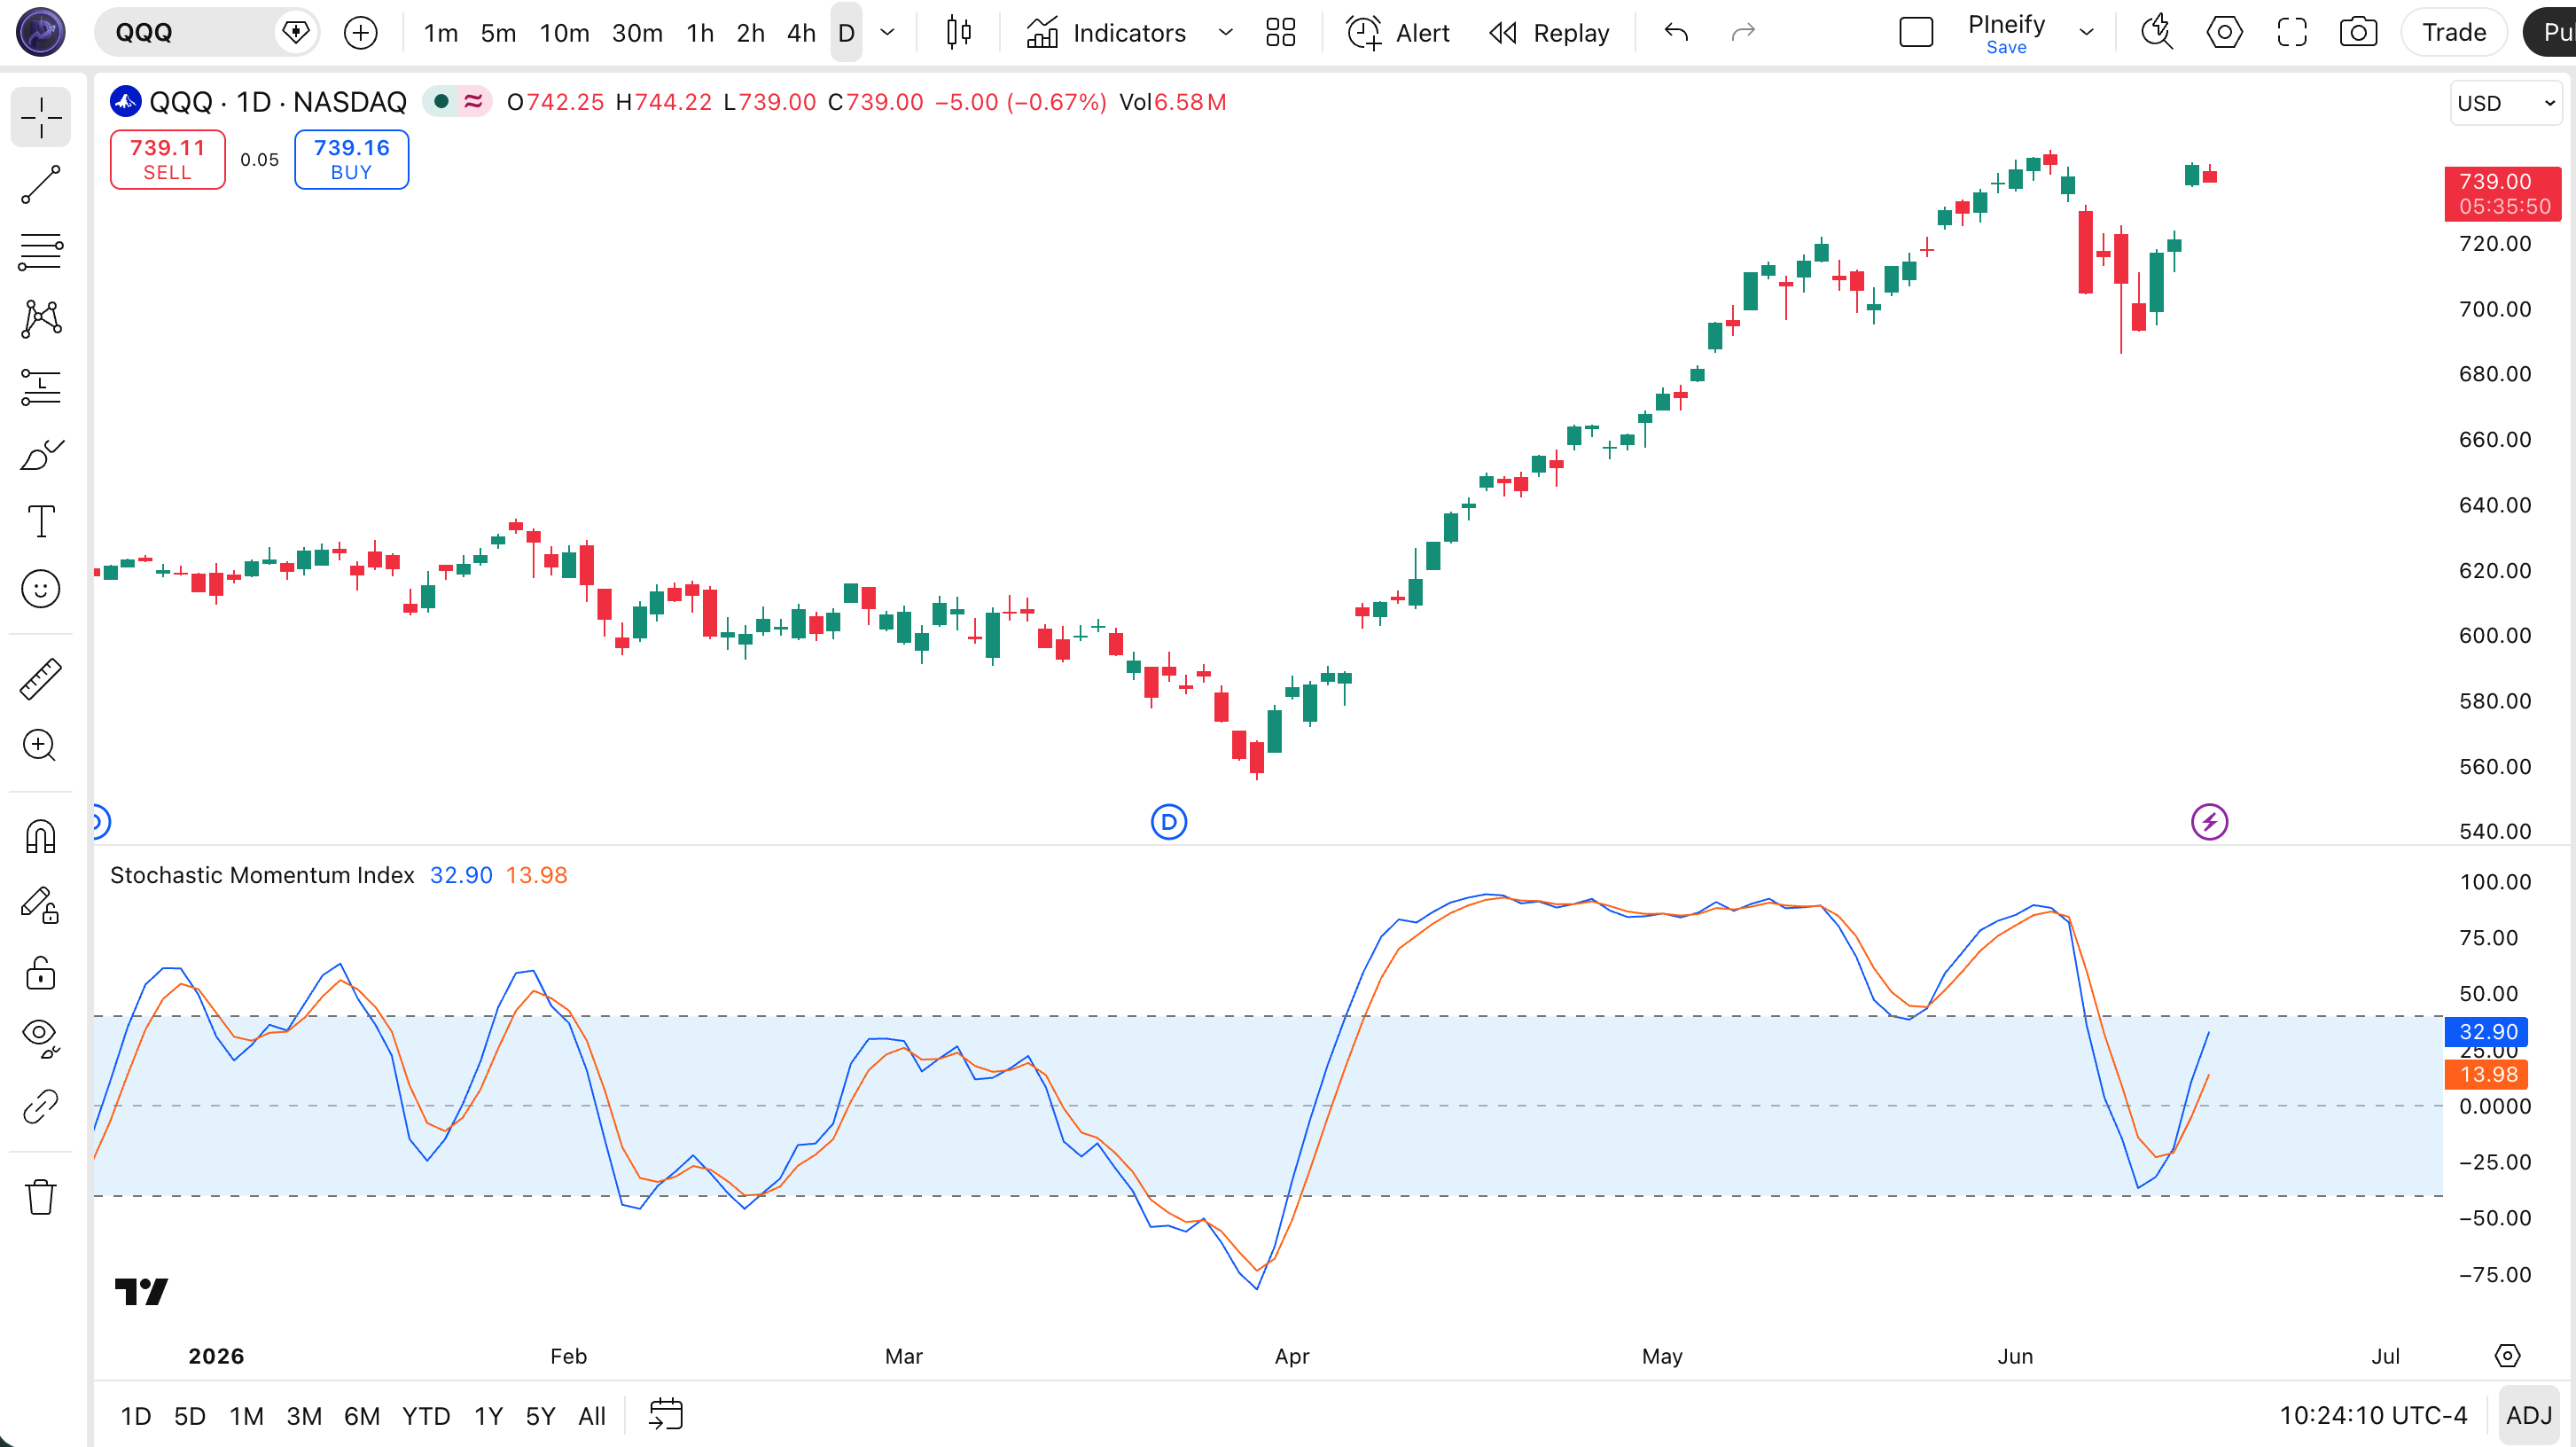Undo the last chart action
This screenshot has height=1447, width=2576.
tap(1677, 33)
